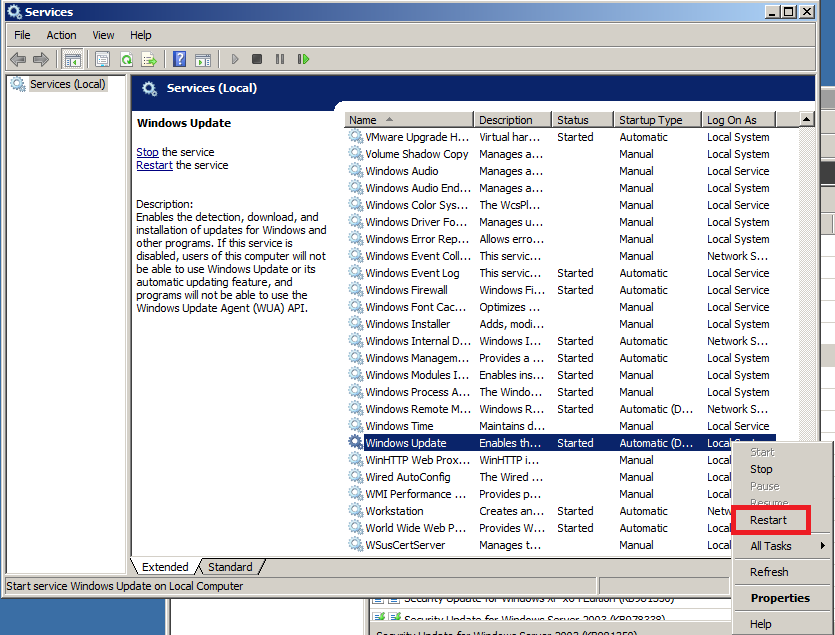
Task: Select the Windows Time service row
Action: (559, 426)
